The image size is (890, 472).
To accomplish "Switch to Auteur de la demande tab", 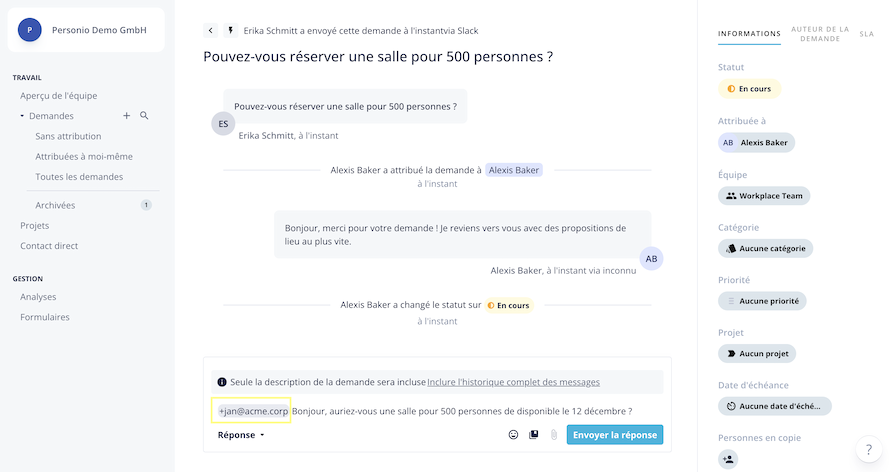I will [820, 34].
